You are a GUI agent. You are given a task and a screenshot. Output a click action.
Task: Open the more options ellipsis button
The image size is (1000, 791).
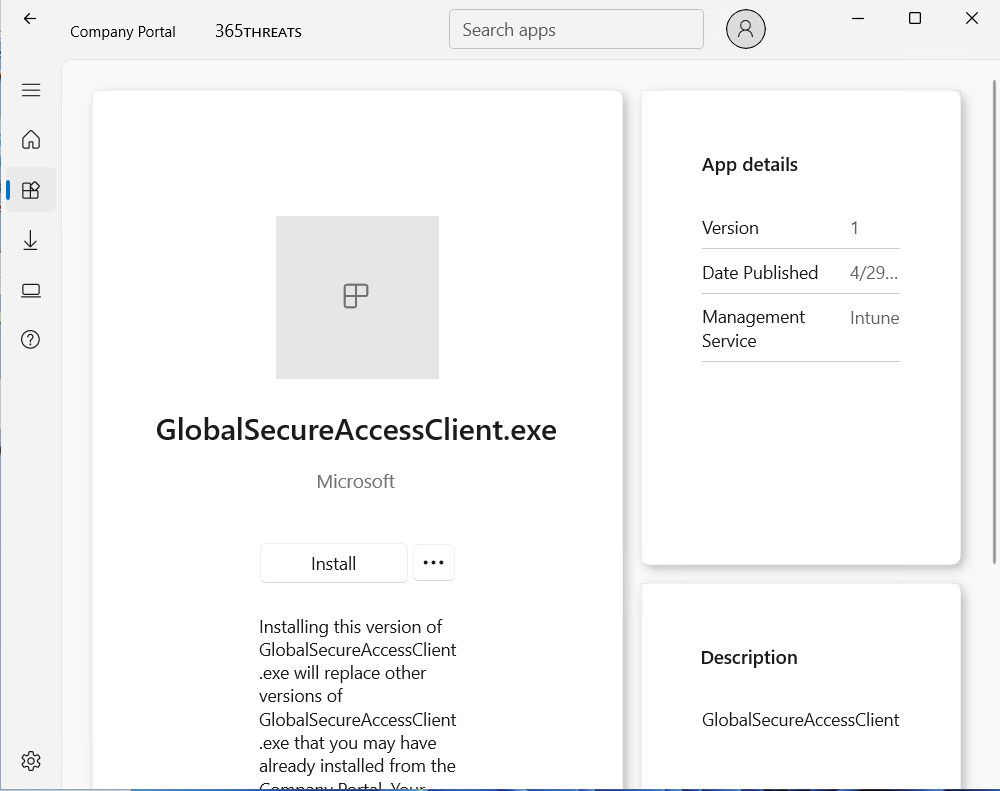click(x=434, y=563)
